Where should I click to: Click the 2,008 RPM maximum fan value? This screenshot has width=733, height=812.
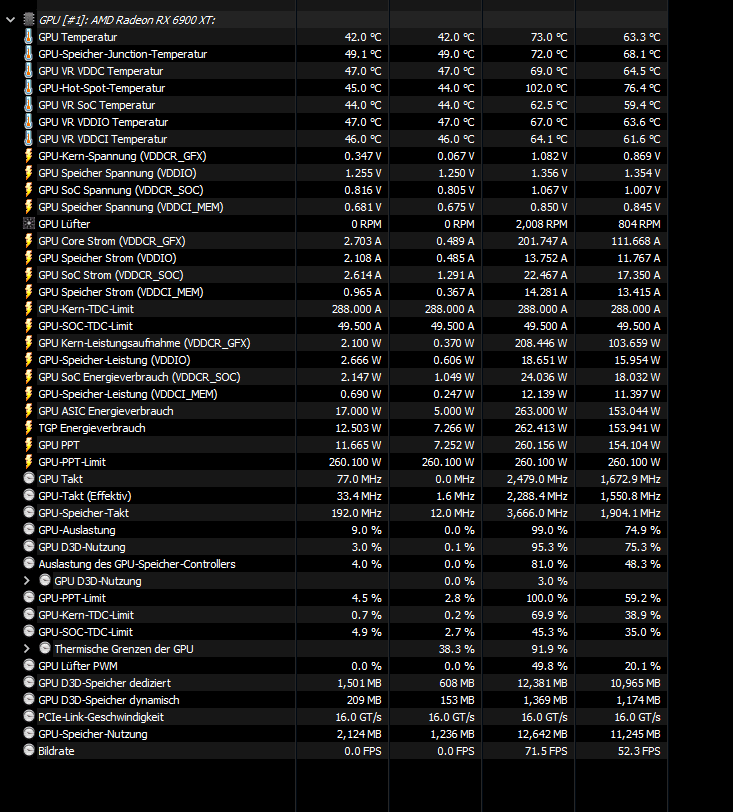(x=541, y=224)
